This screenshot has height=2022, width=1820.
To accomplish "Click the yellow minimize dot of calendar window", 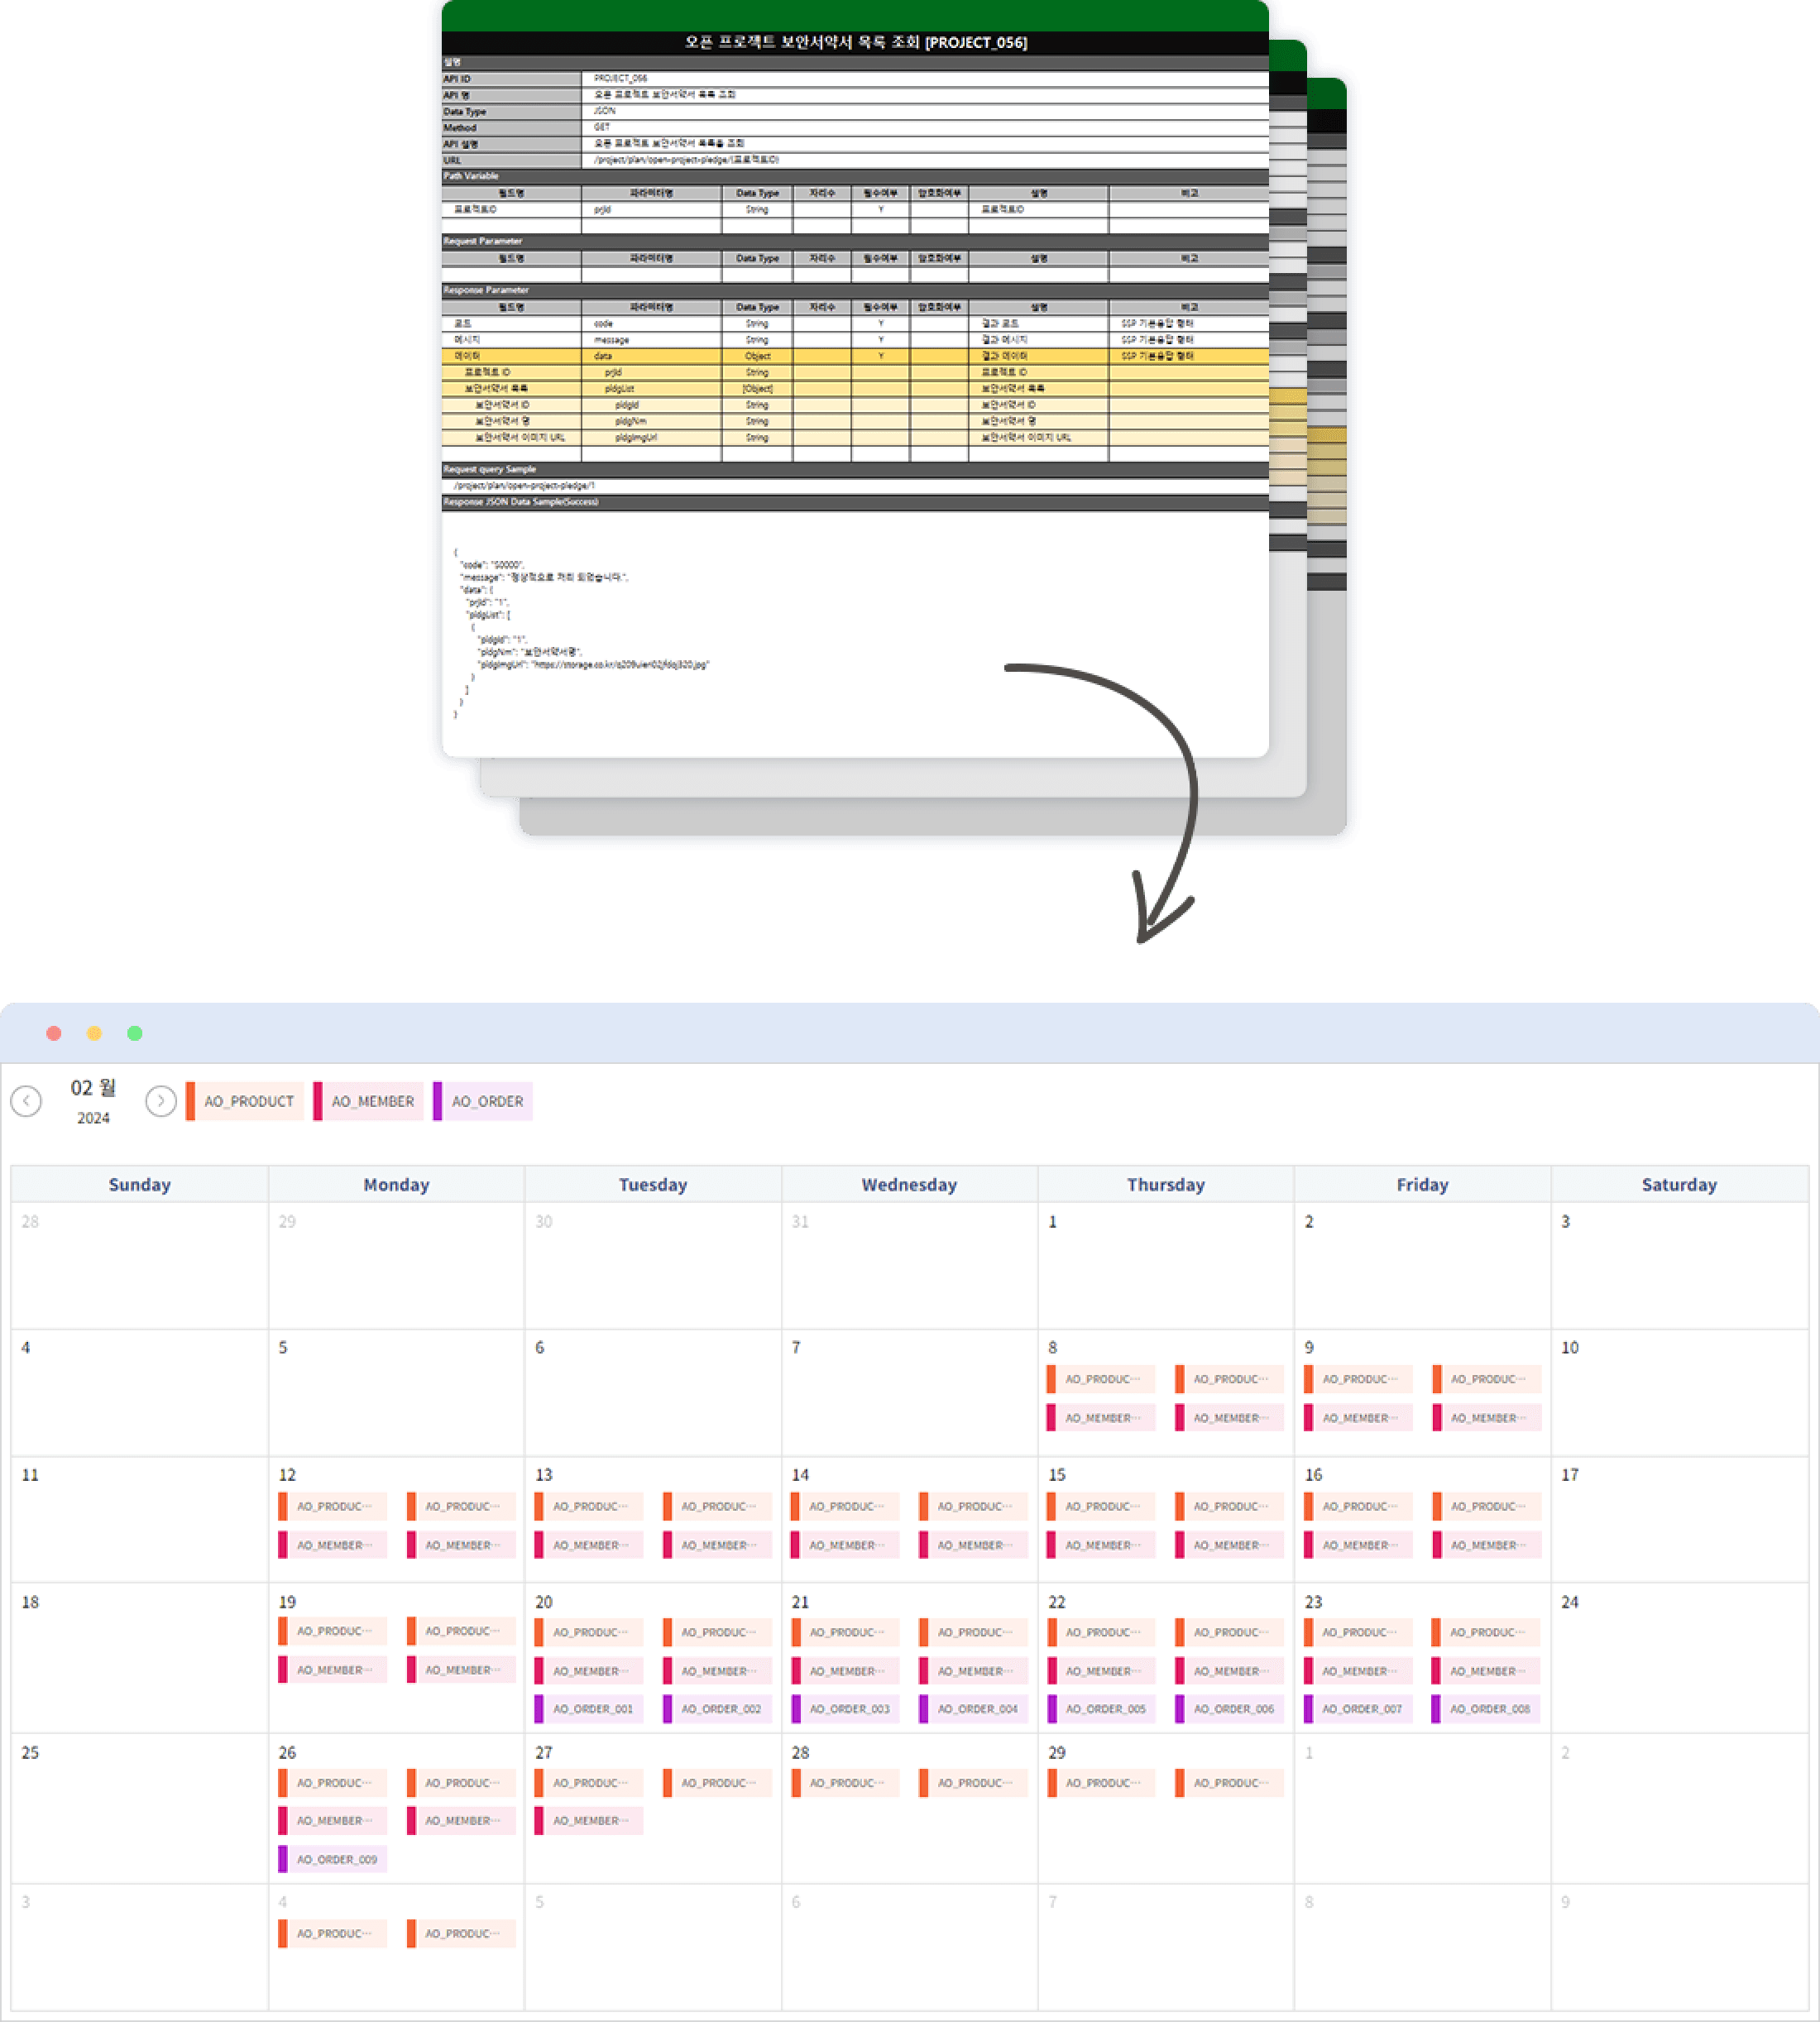I will click(94, 1033).
